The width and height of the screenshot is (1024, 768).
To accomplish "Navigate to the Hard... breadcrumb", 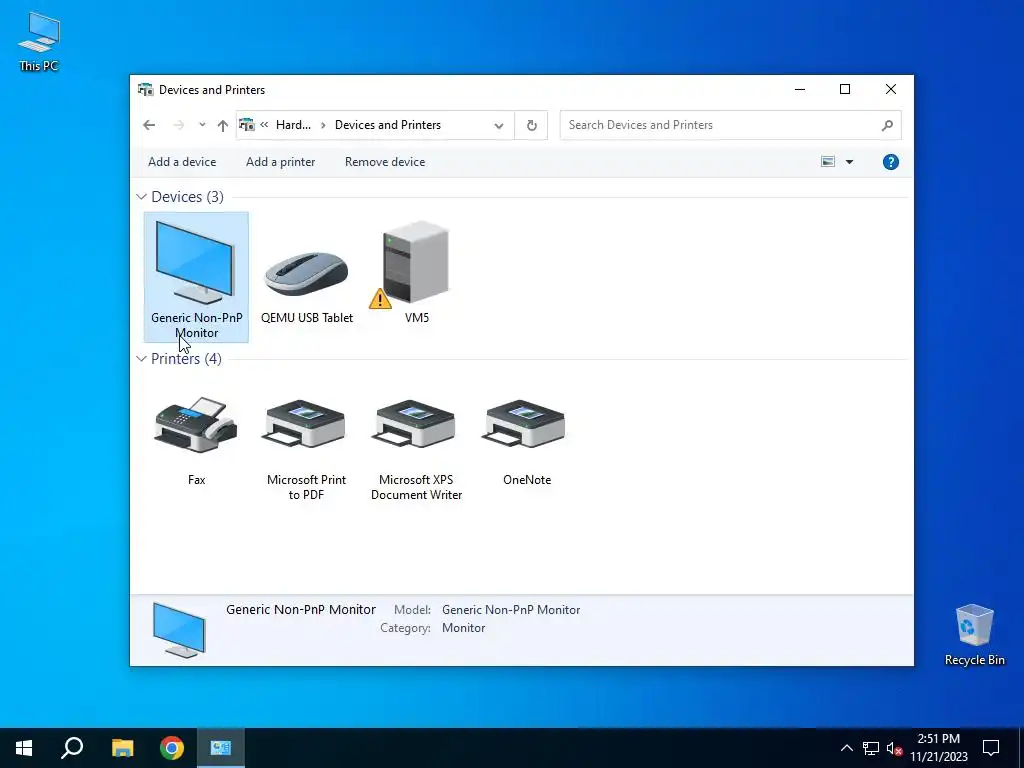I will click(293, 125).
